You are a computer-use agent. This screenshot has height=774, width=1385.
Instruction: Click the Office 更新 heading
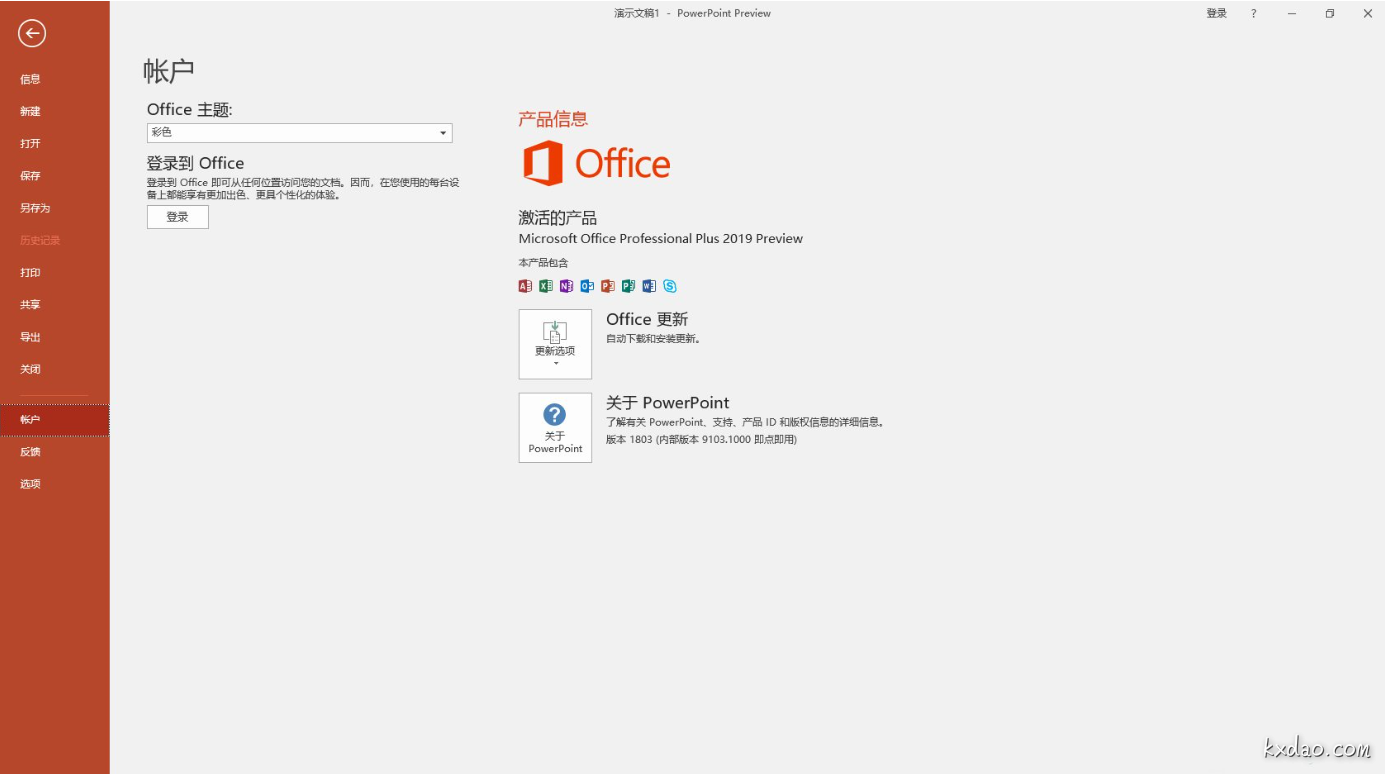pos(647,319)
